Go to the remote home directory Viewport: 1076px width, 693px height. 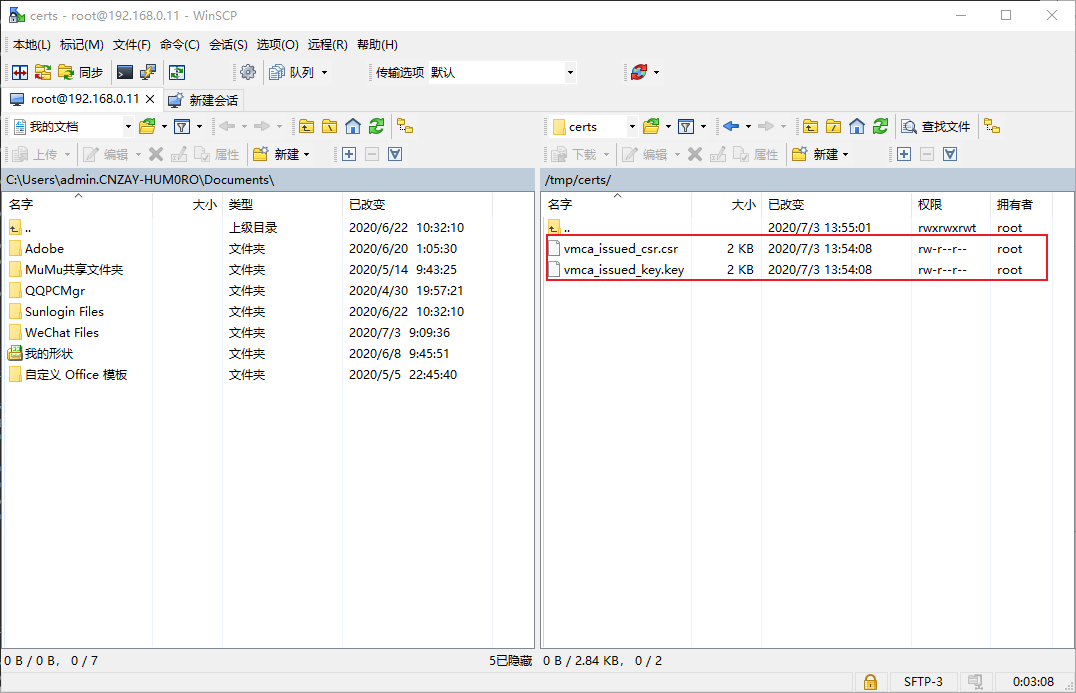(x=857, y=126)
